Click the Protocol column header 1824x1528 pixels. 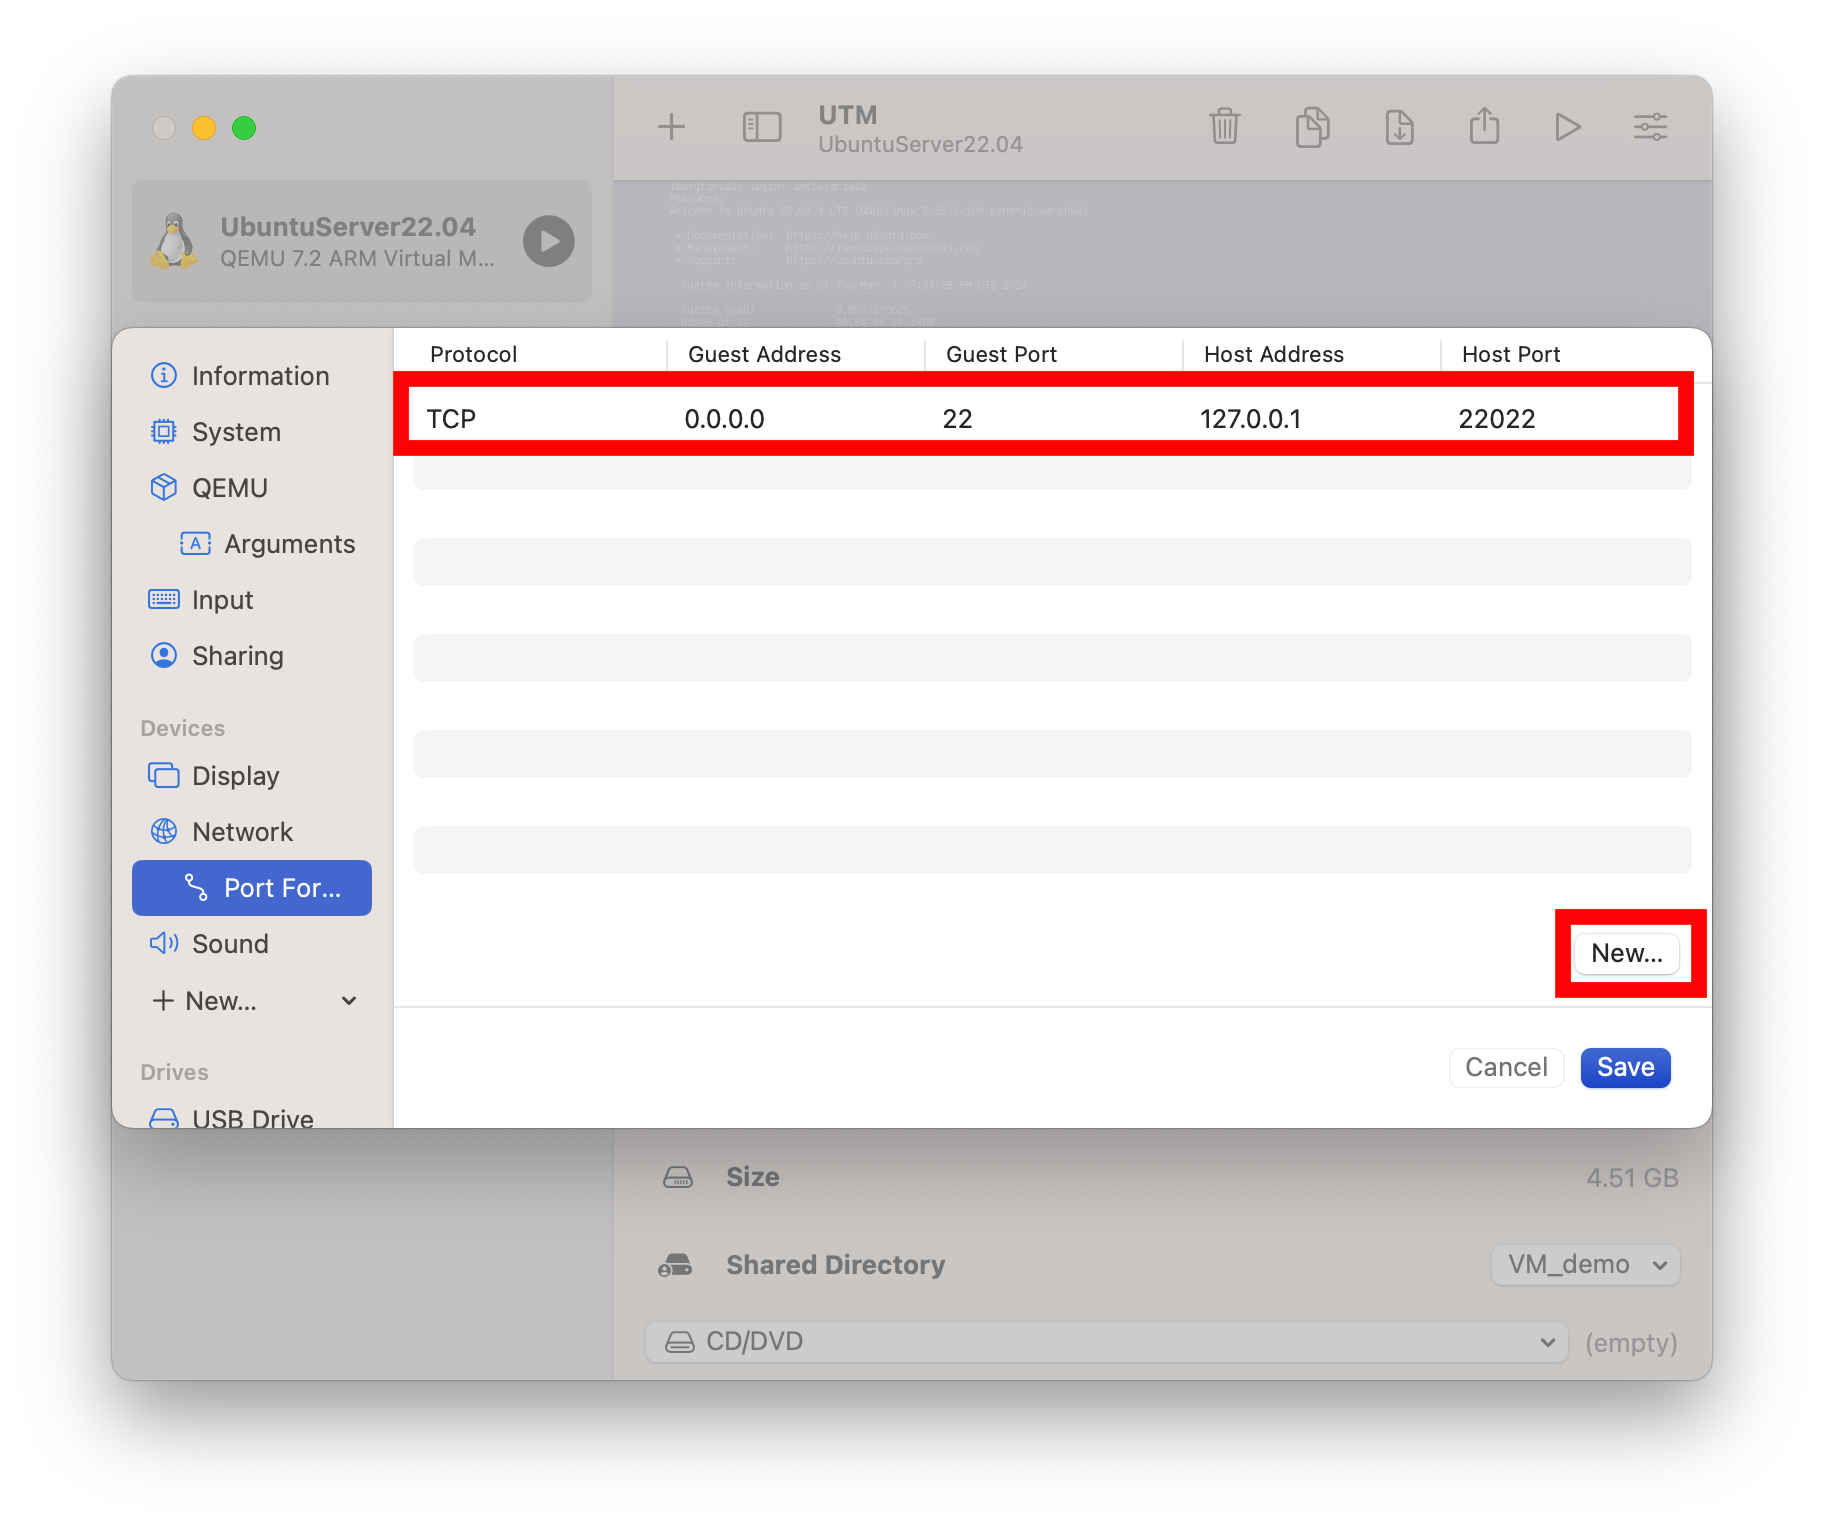coord(473,354)
